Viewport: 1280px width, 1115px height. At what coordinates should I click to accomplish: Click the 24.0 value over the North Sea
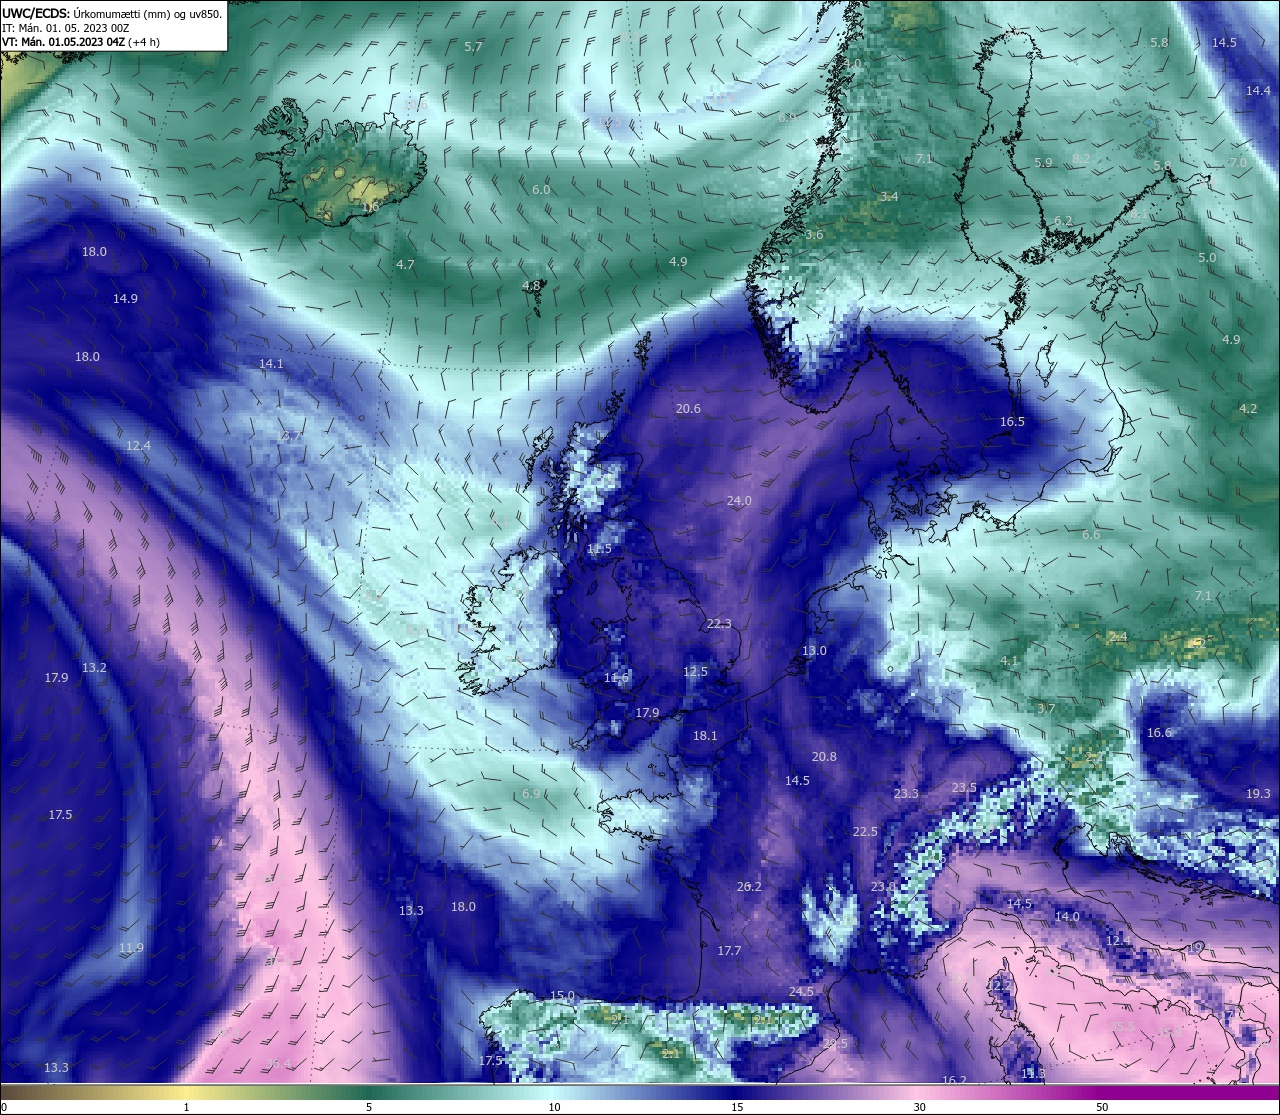pos(739,501)
